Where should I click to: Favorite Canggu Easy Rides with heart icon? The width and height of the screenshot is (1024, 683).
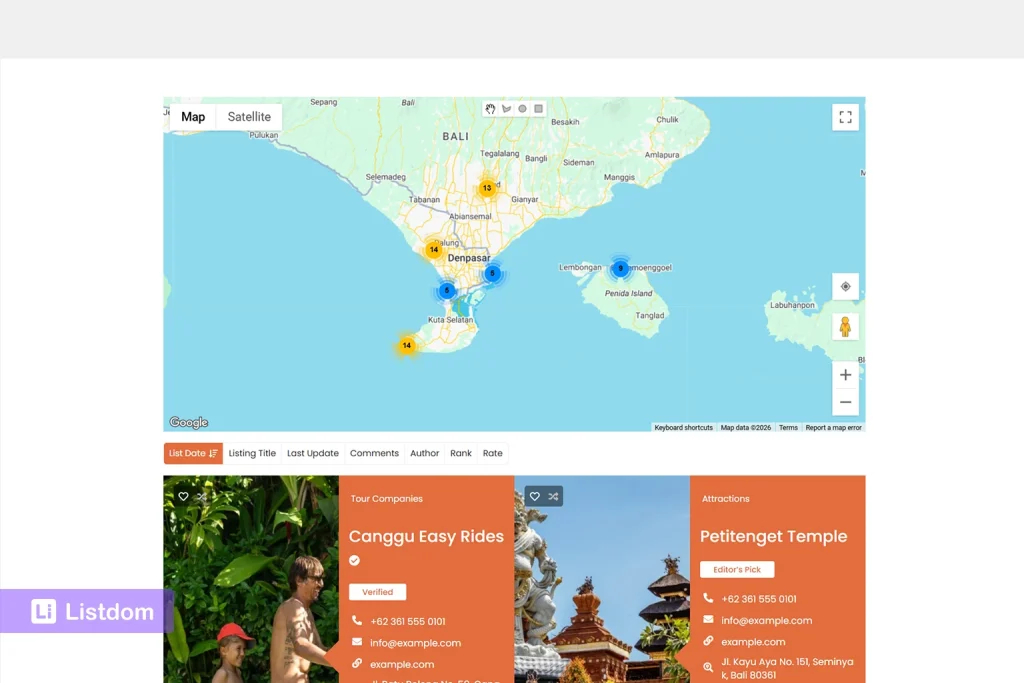pos(184,496)
